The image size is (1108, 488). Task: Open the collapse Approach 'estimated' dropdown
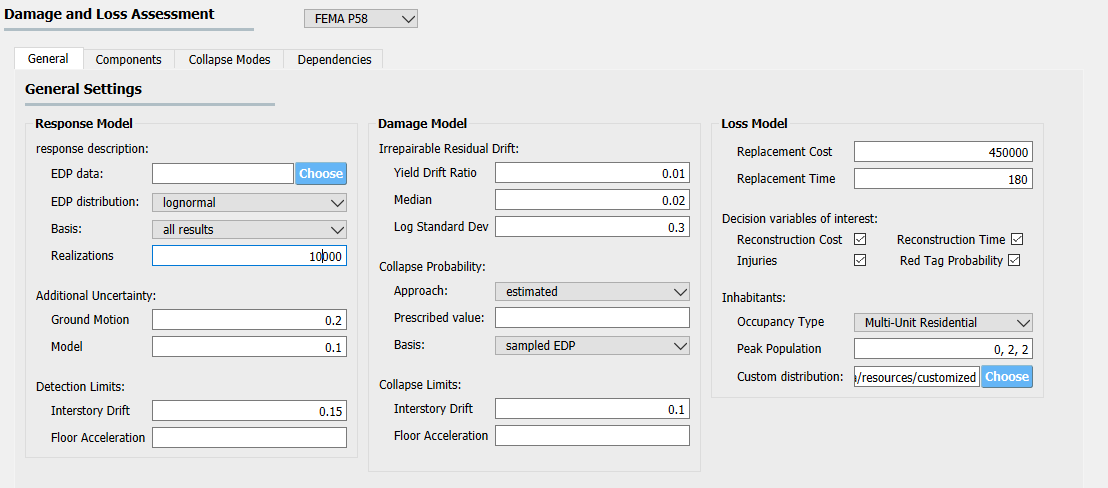tap(592, 291)
